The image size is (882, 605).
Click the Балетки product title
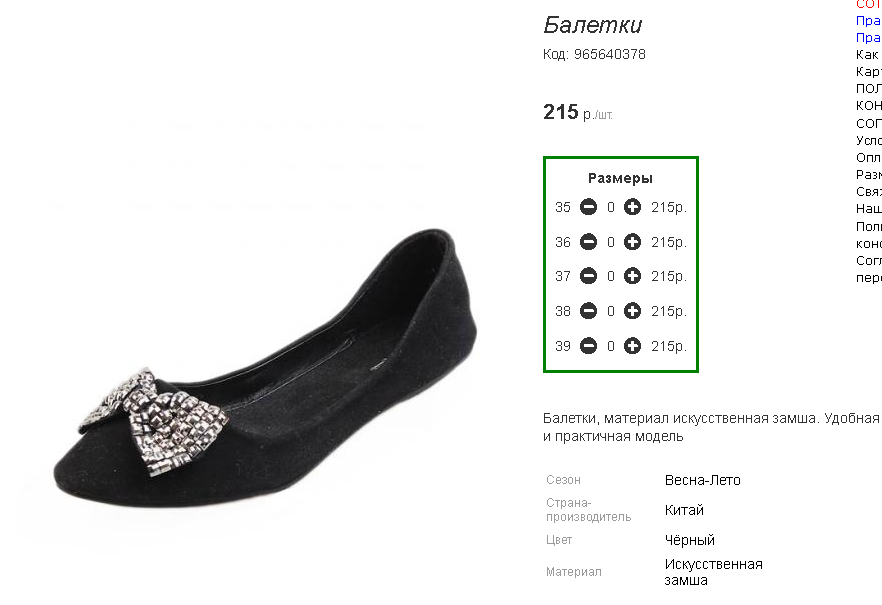click(592, 25)
